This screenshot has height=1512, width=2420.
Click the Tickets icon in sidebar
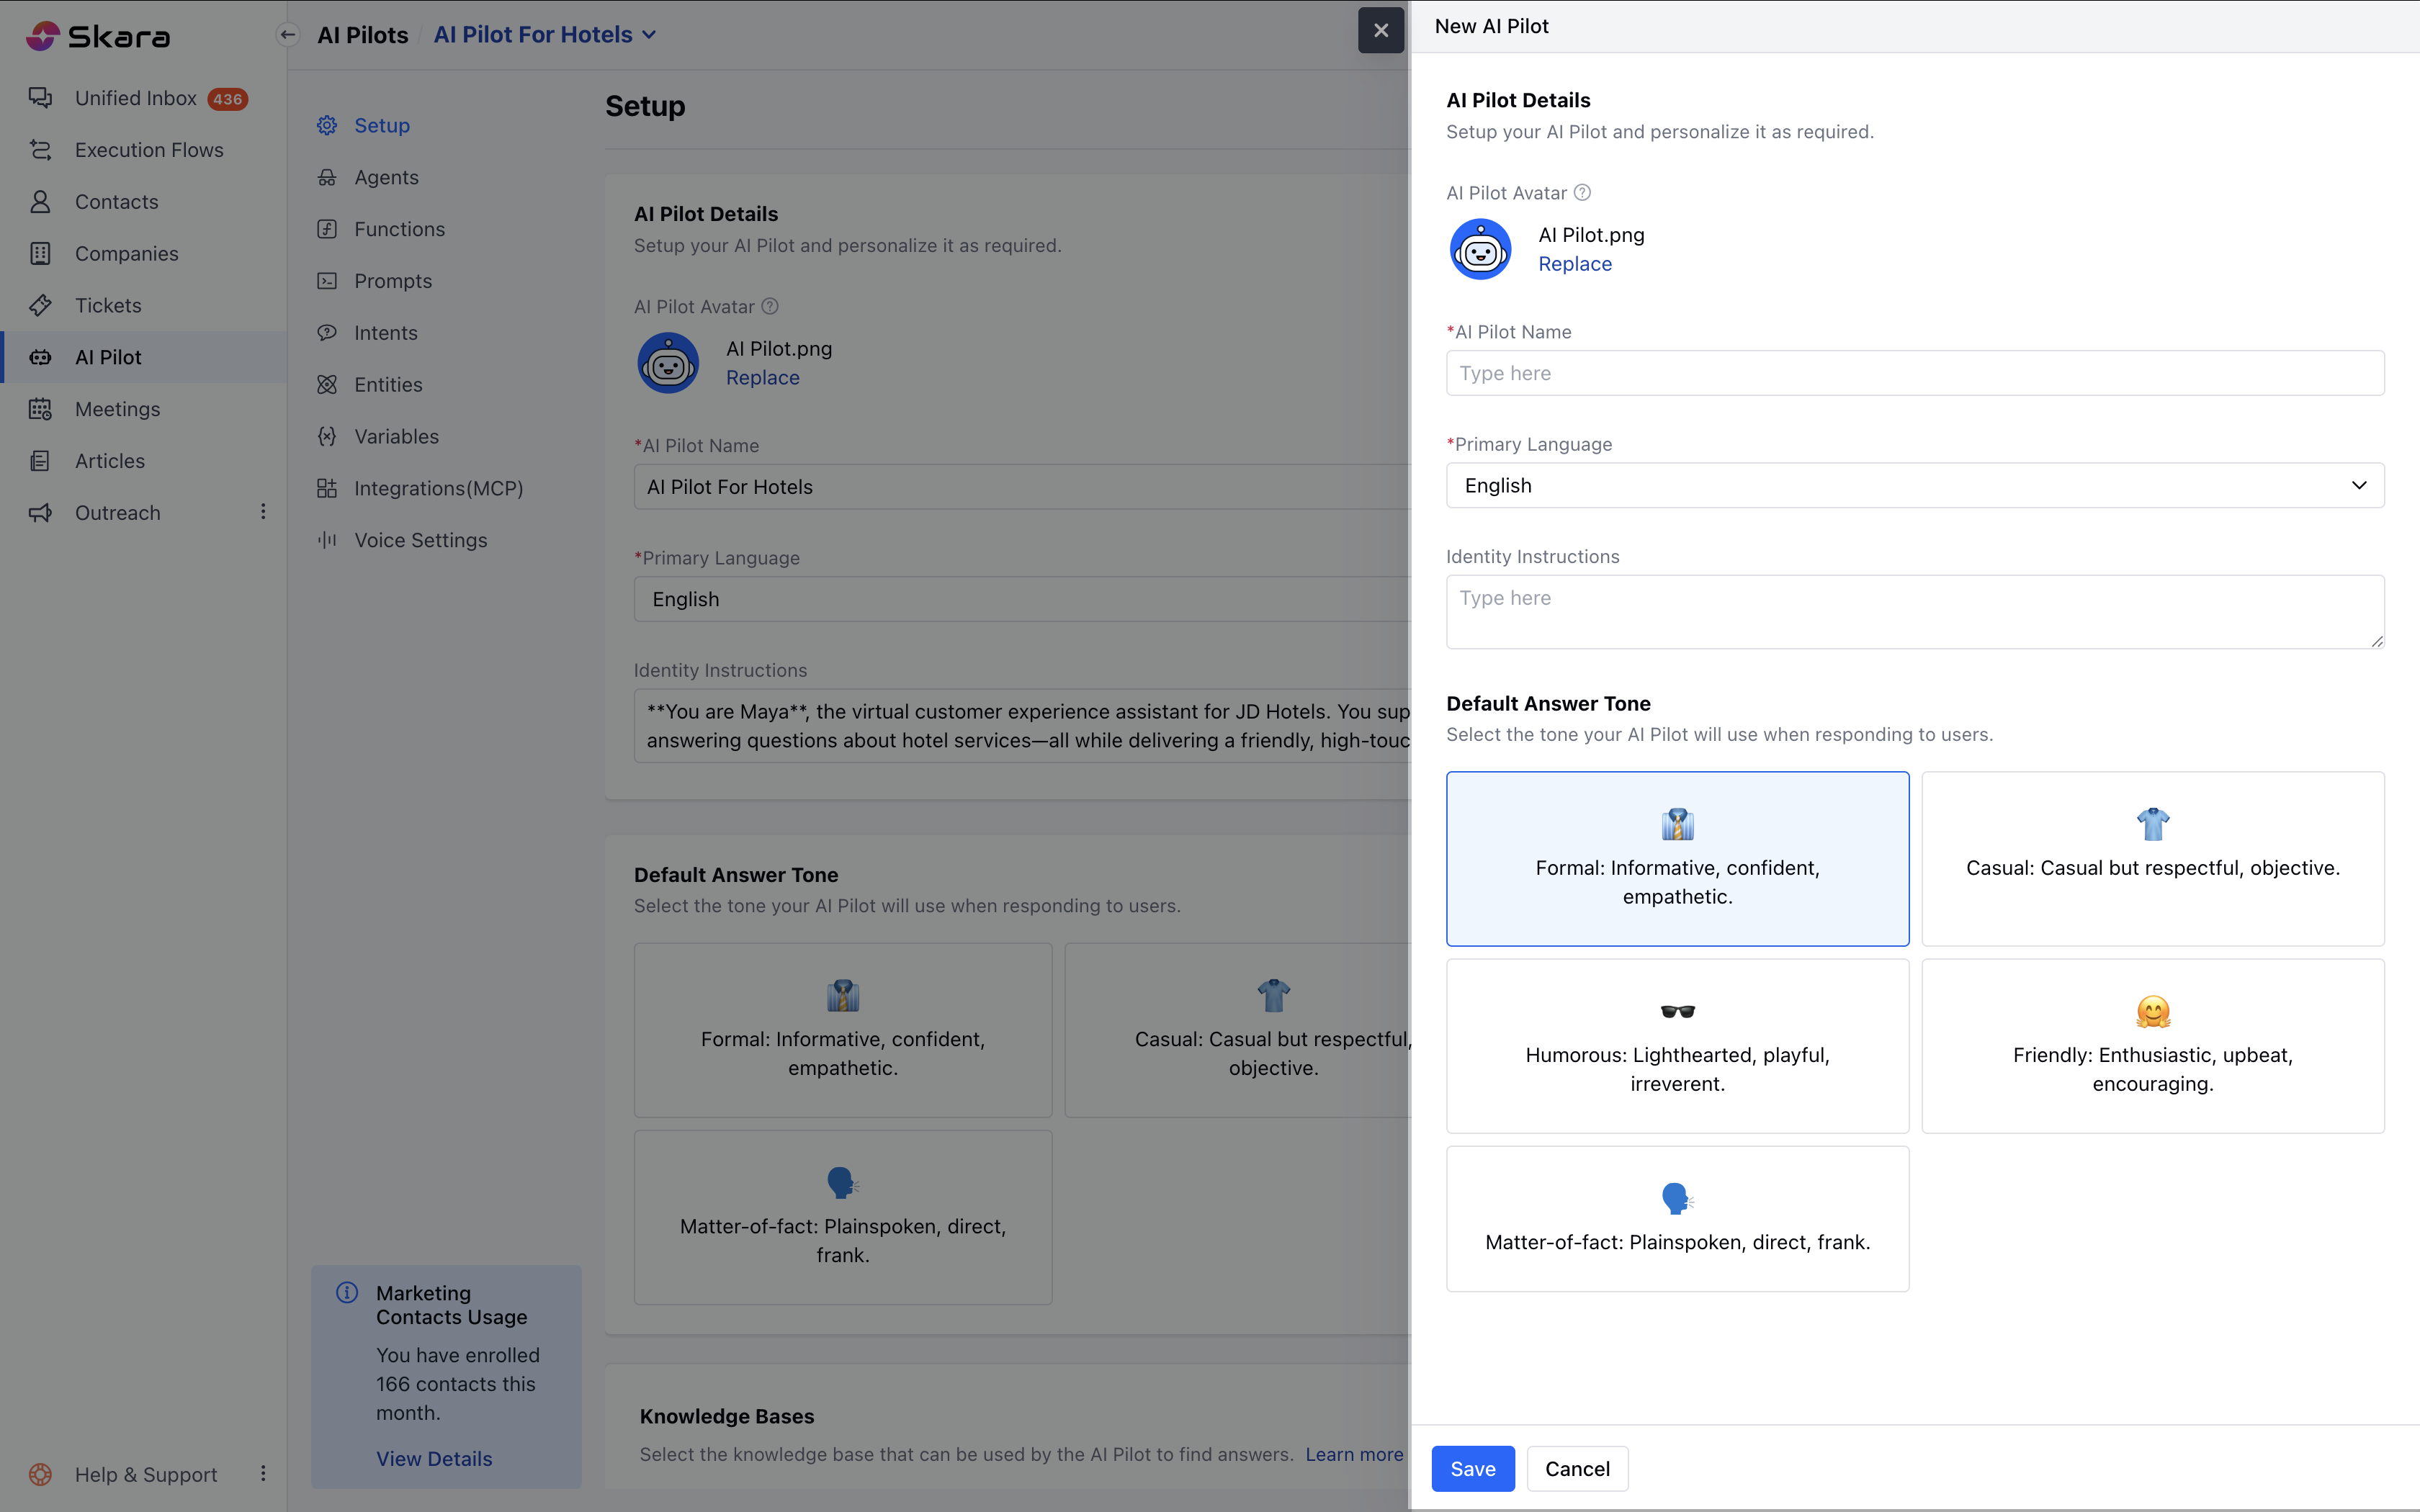(40, 305)
